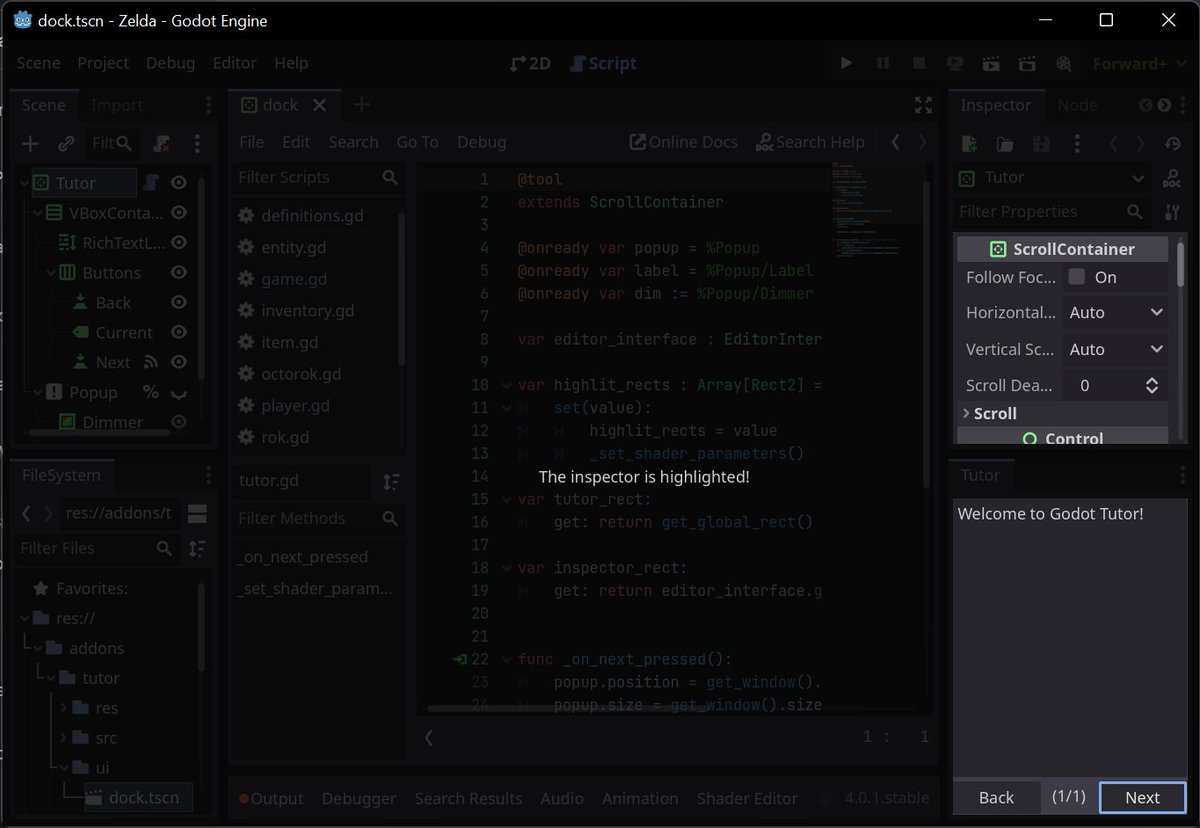Save the edited resource icon in Inspector
This screenshot has width=1200, height=828.
[x=1041, y=144]
